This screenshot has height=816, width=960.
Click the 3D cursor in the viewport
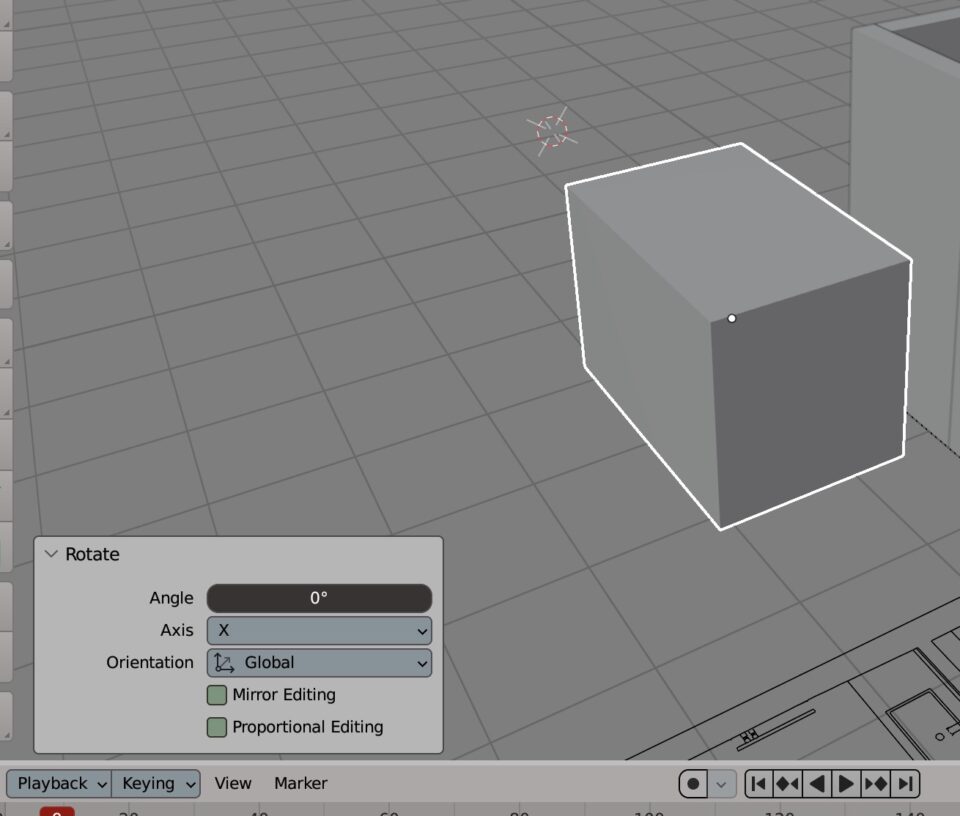click(x=551, y=131)
